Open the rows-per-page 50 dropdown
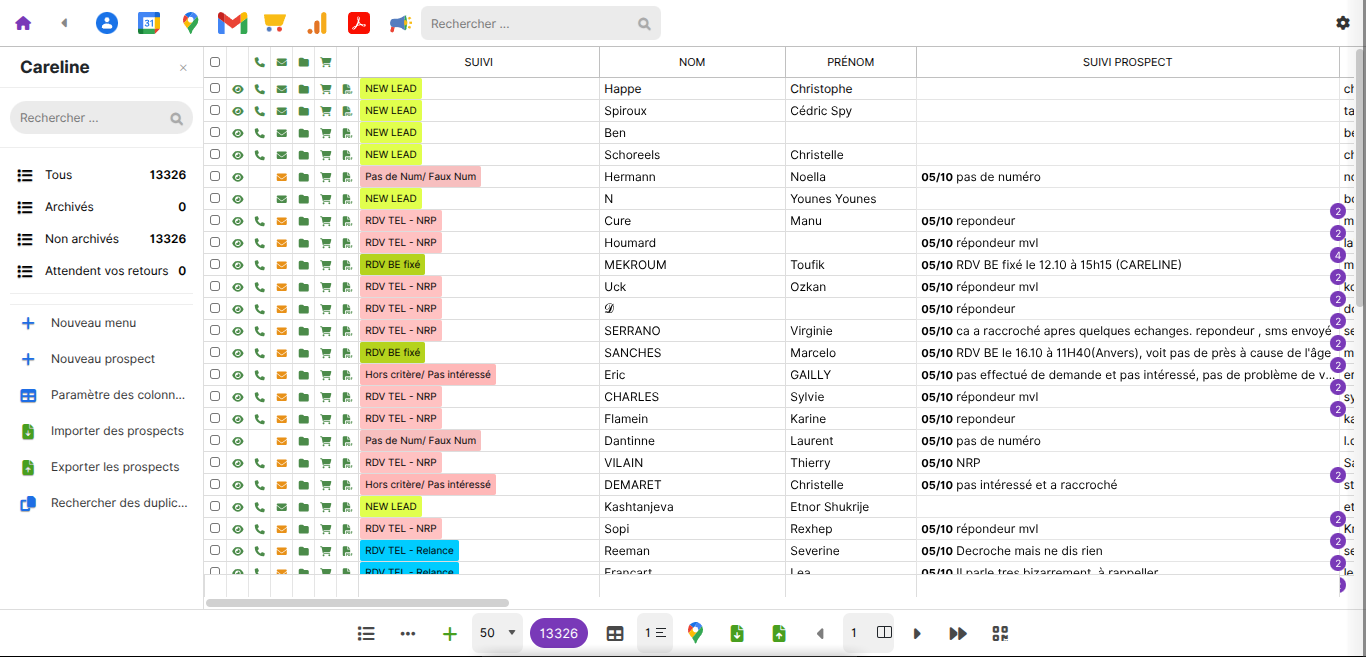Image resolution: width=1366 pixels, height=657 pixels. (x=497, y=633)
